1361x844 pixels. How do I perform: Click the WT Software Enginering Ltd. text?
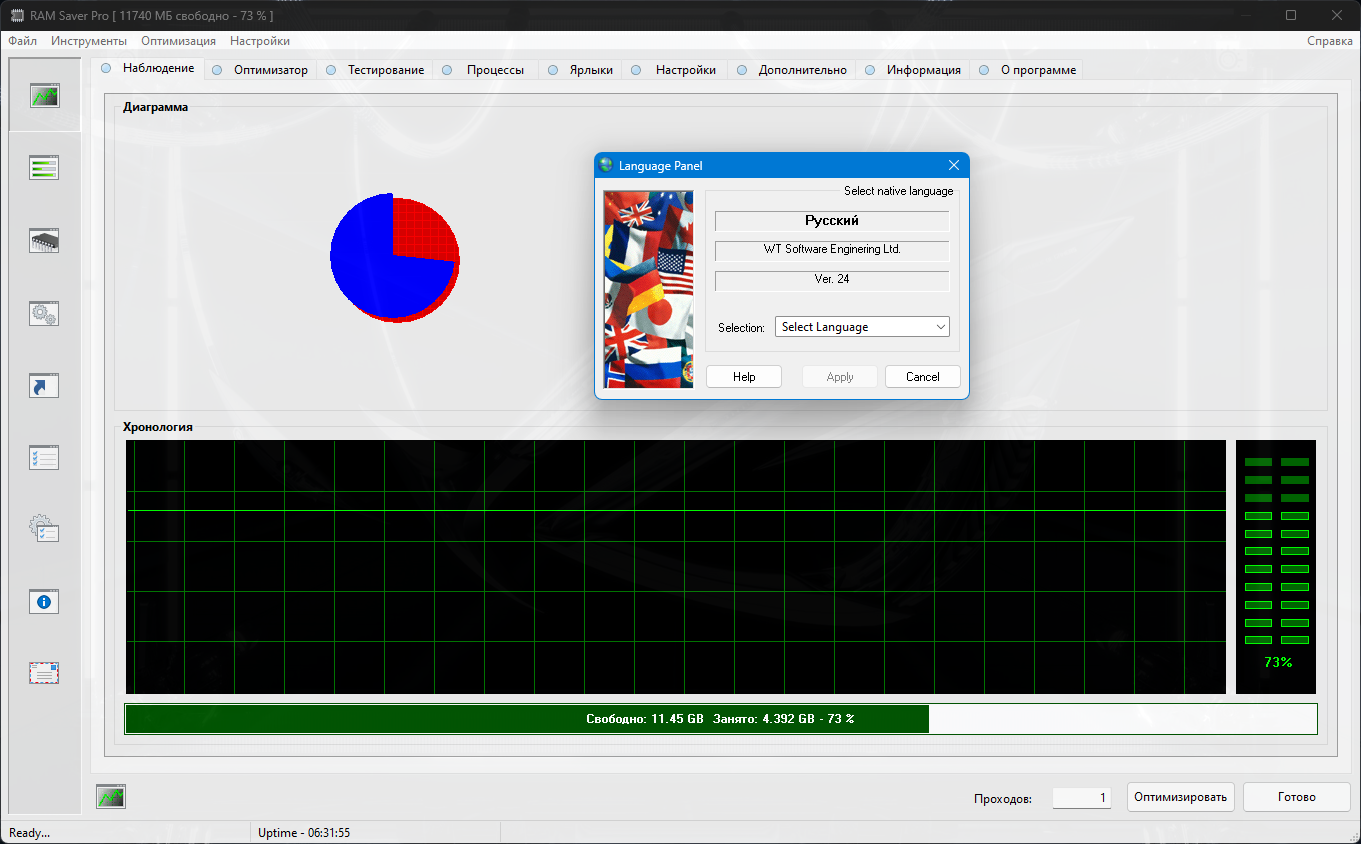(832, 249)
